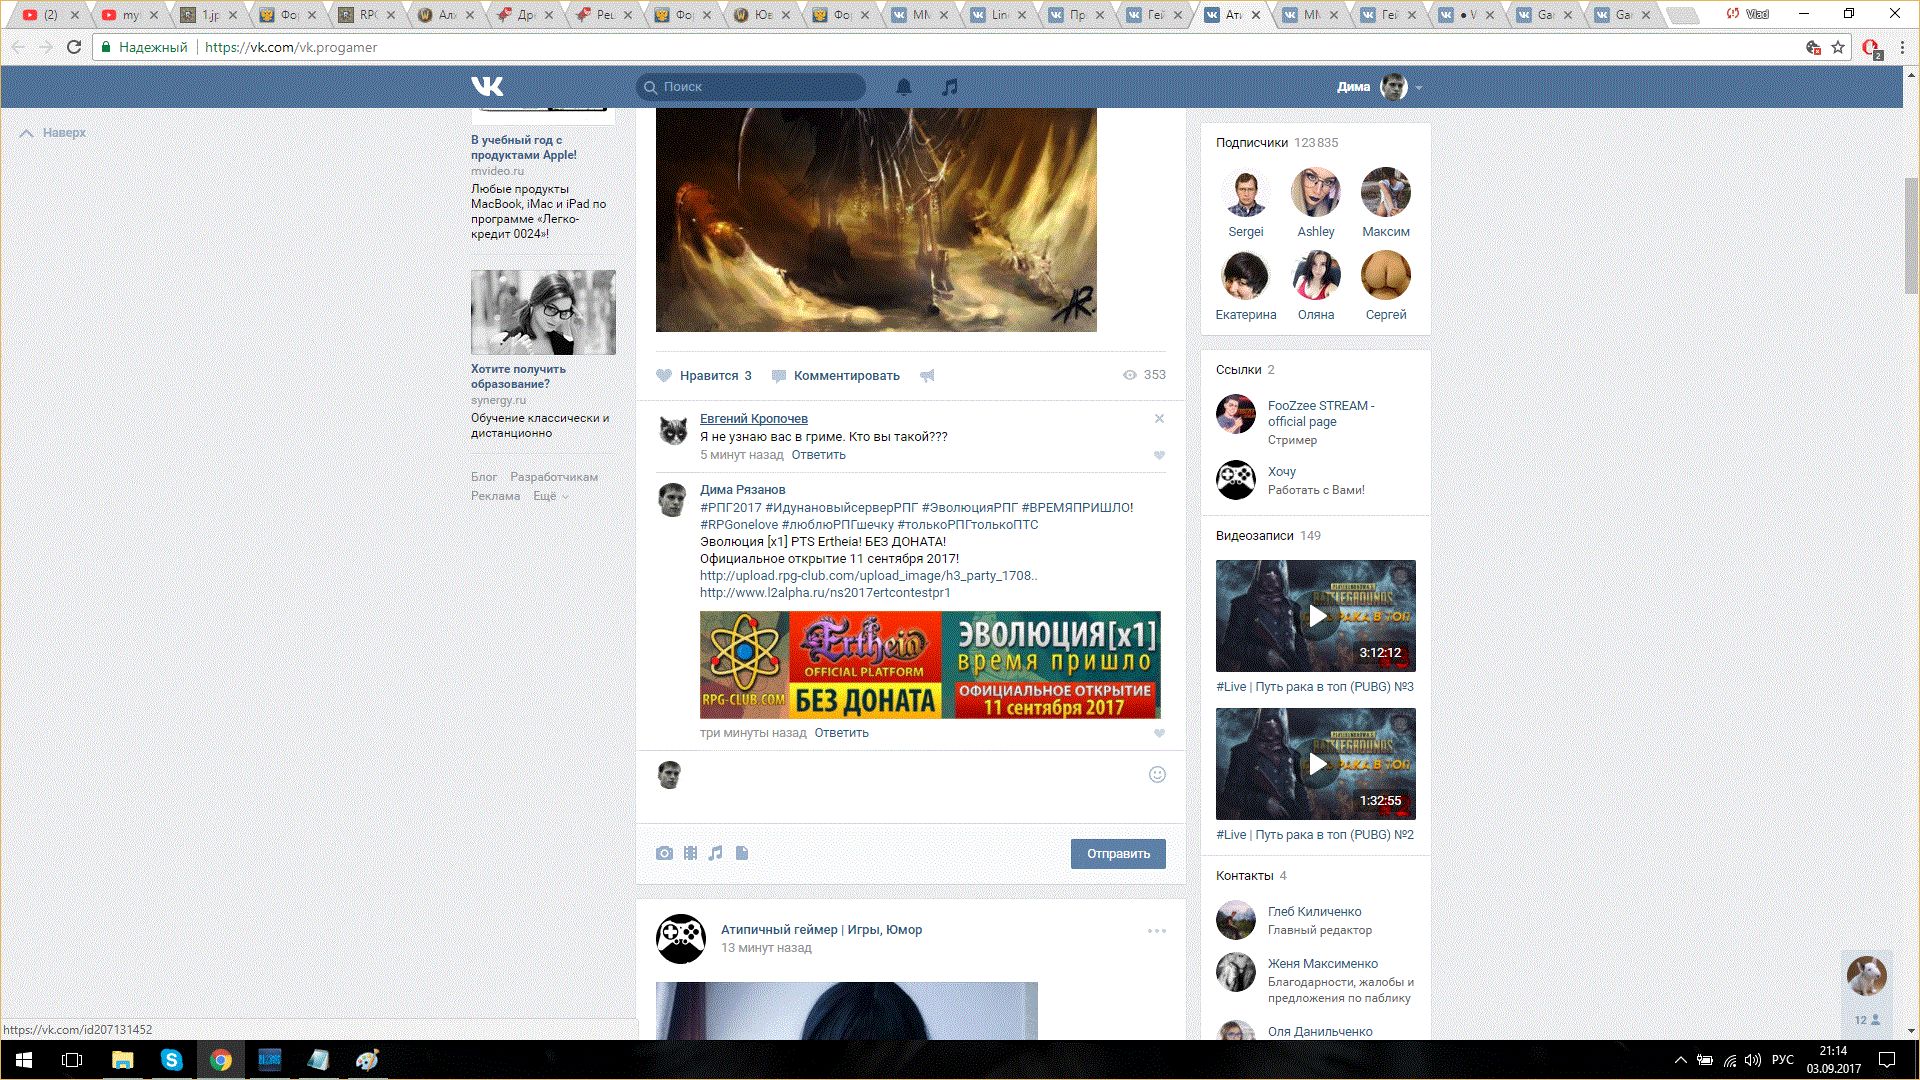The width and height of the screenshot is (1920, 1080).
Task: Open File Explorer from taskbar
Action: tap(122, 1060)
